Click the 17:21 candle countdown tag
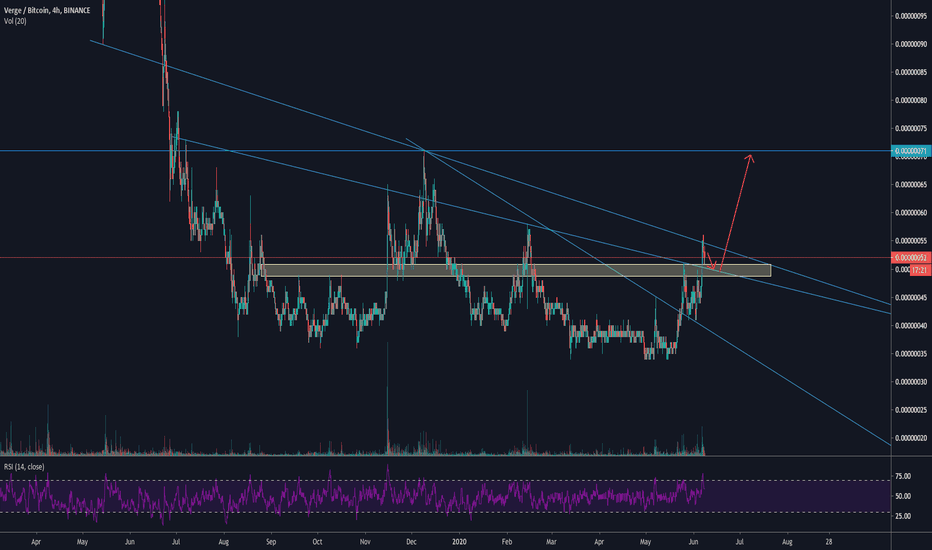This screenshot has width=932, height=550. [919, 270]
